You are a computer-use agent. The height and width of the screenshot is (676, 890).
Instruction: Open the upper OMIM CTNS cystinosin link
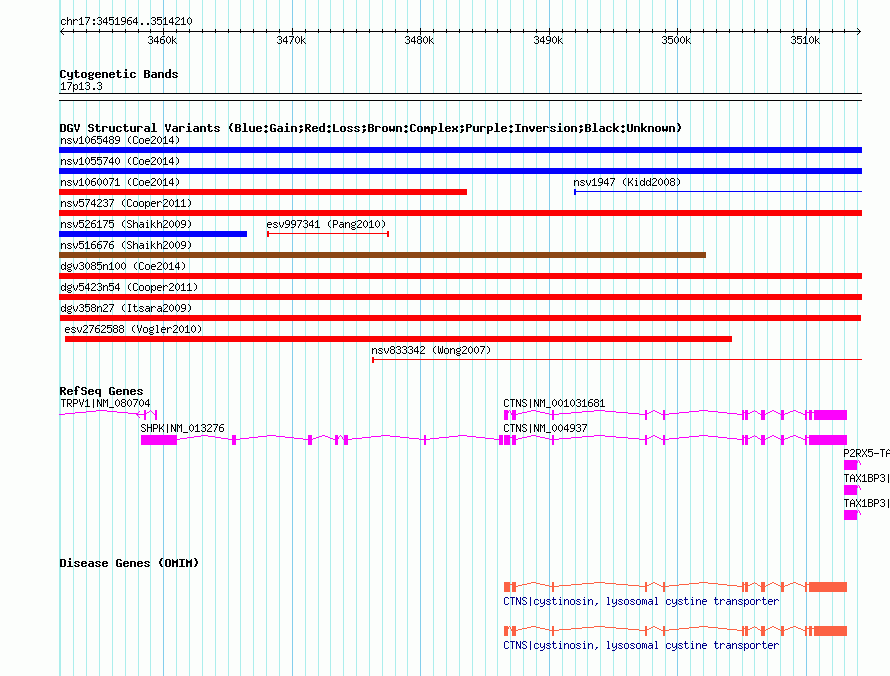[x=641, y=601]
